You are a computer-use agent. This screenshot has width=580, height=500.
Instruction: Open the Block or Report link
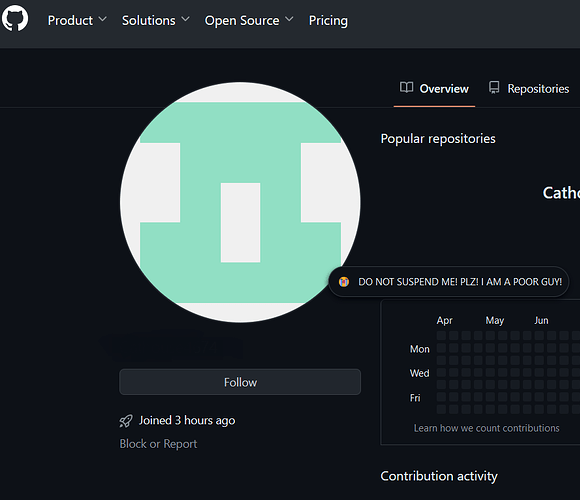click(x=158, y=444)
